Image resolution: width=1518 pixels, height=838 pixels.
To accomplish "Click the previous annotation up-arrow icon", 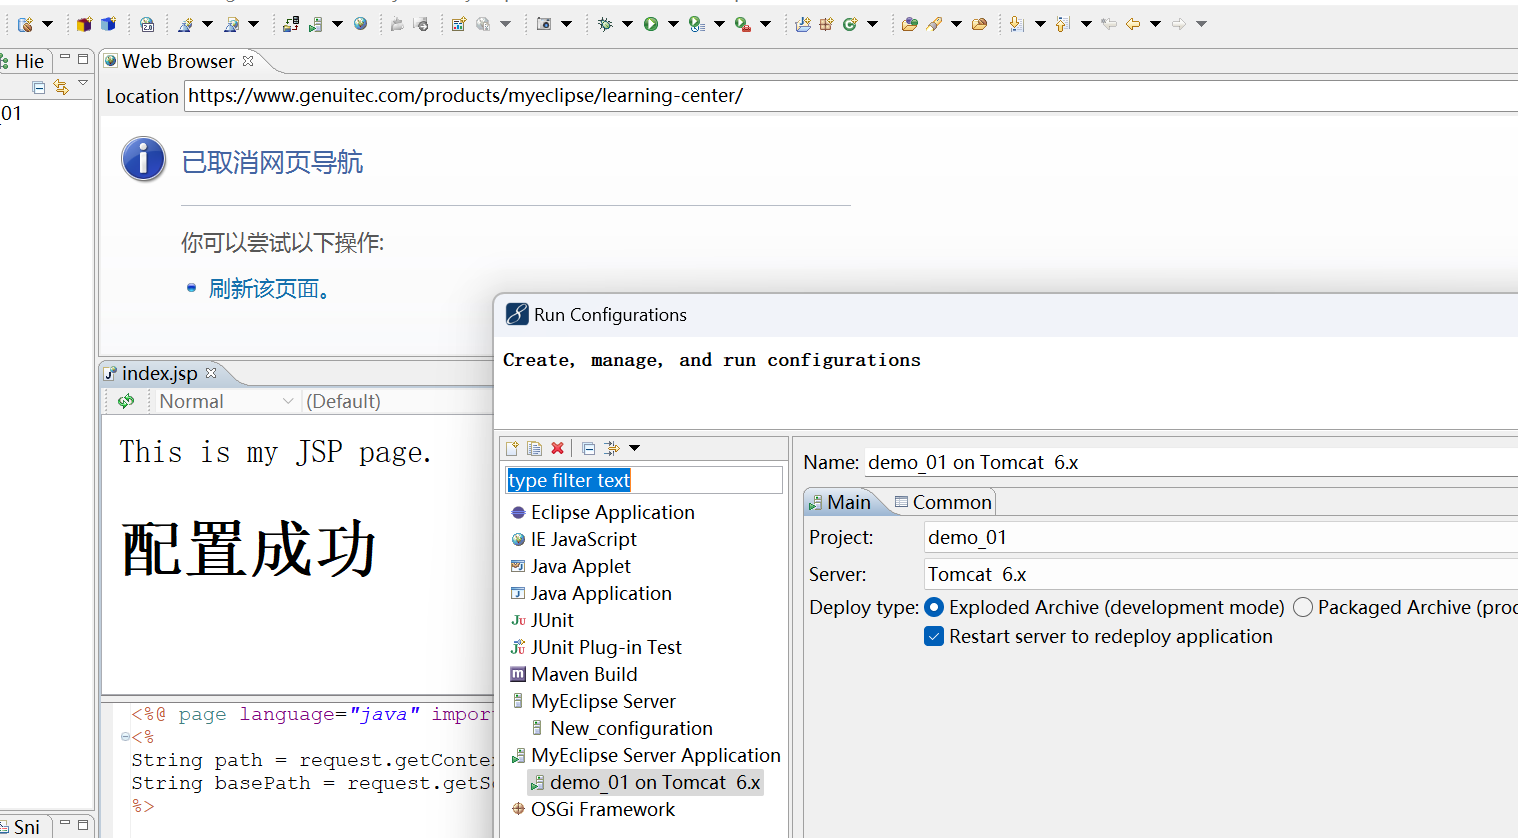I will [x=1063, y=24].
